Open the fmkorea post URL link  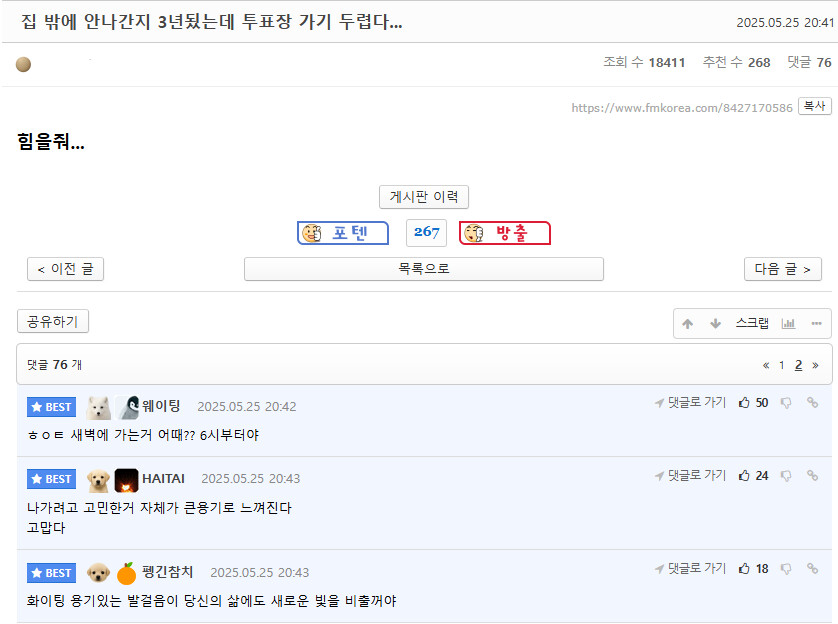tap(682, 108)
